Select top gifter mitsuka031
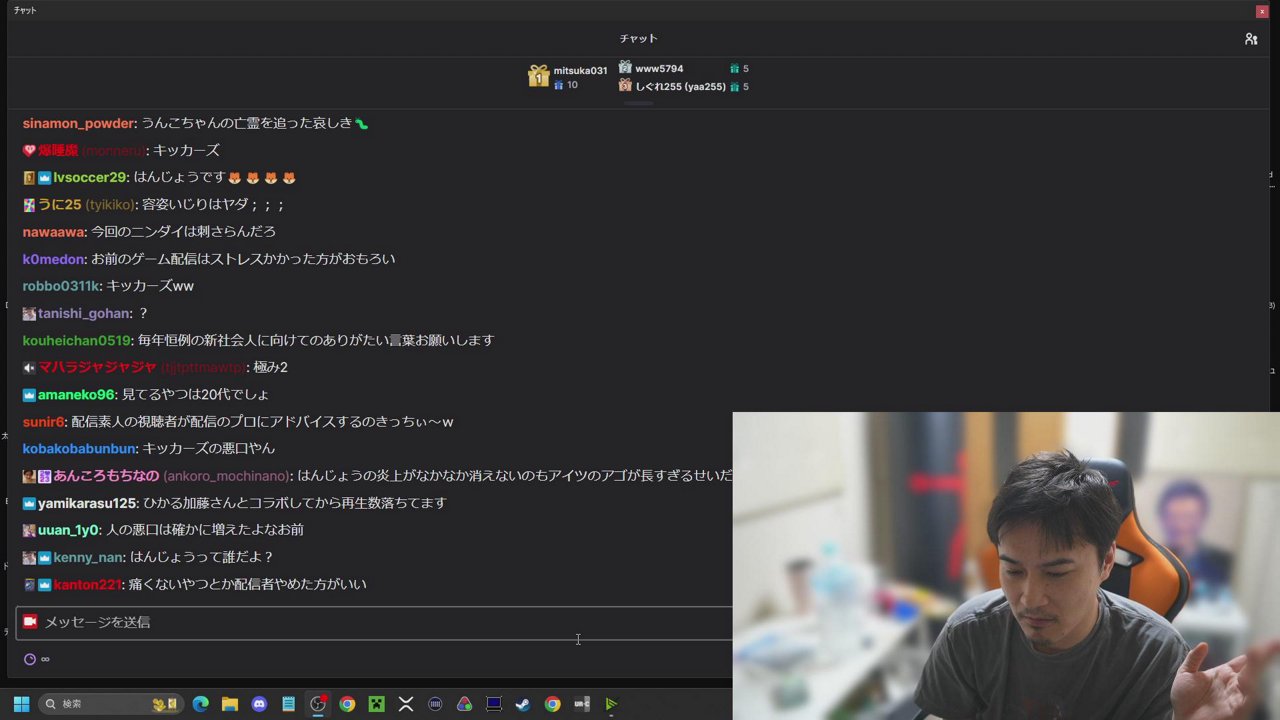1280x720 pixels. (580, 71)
